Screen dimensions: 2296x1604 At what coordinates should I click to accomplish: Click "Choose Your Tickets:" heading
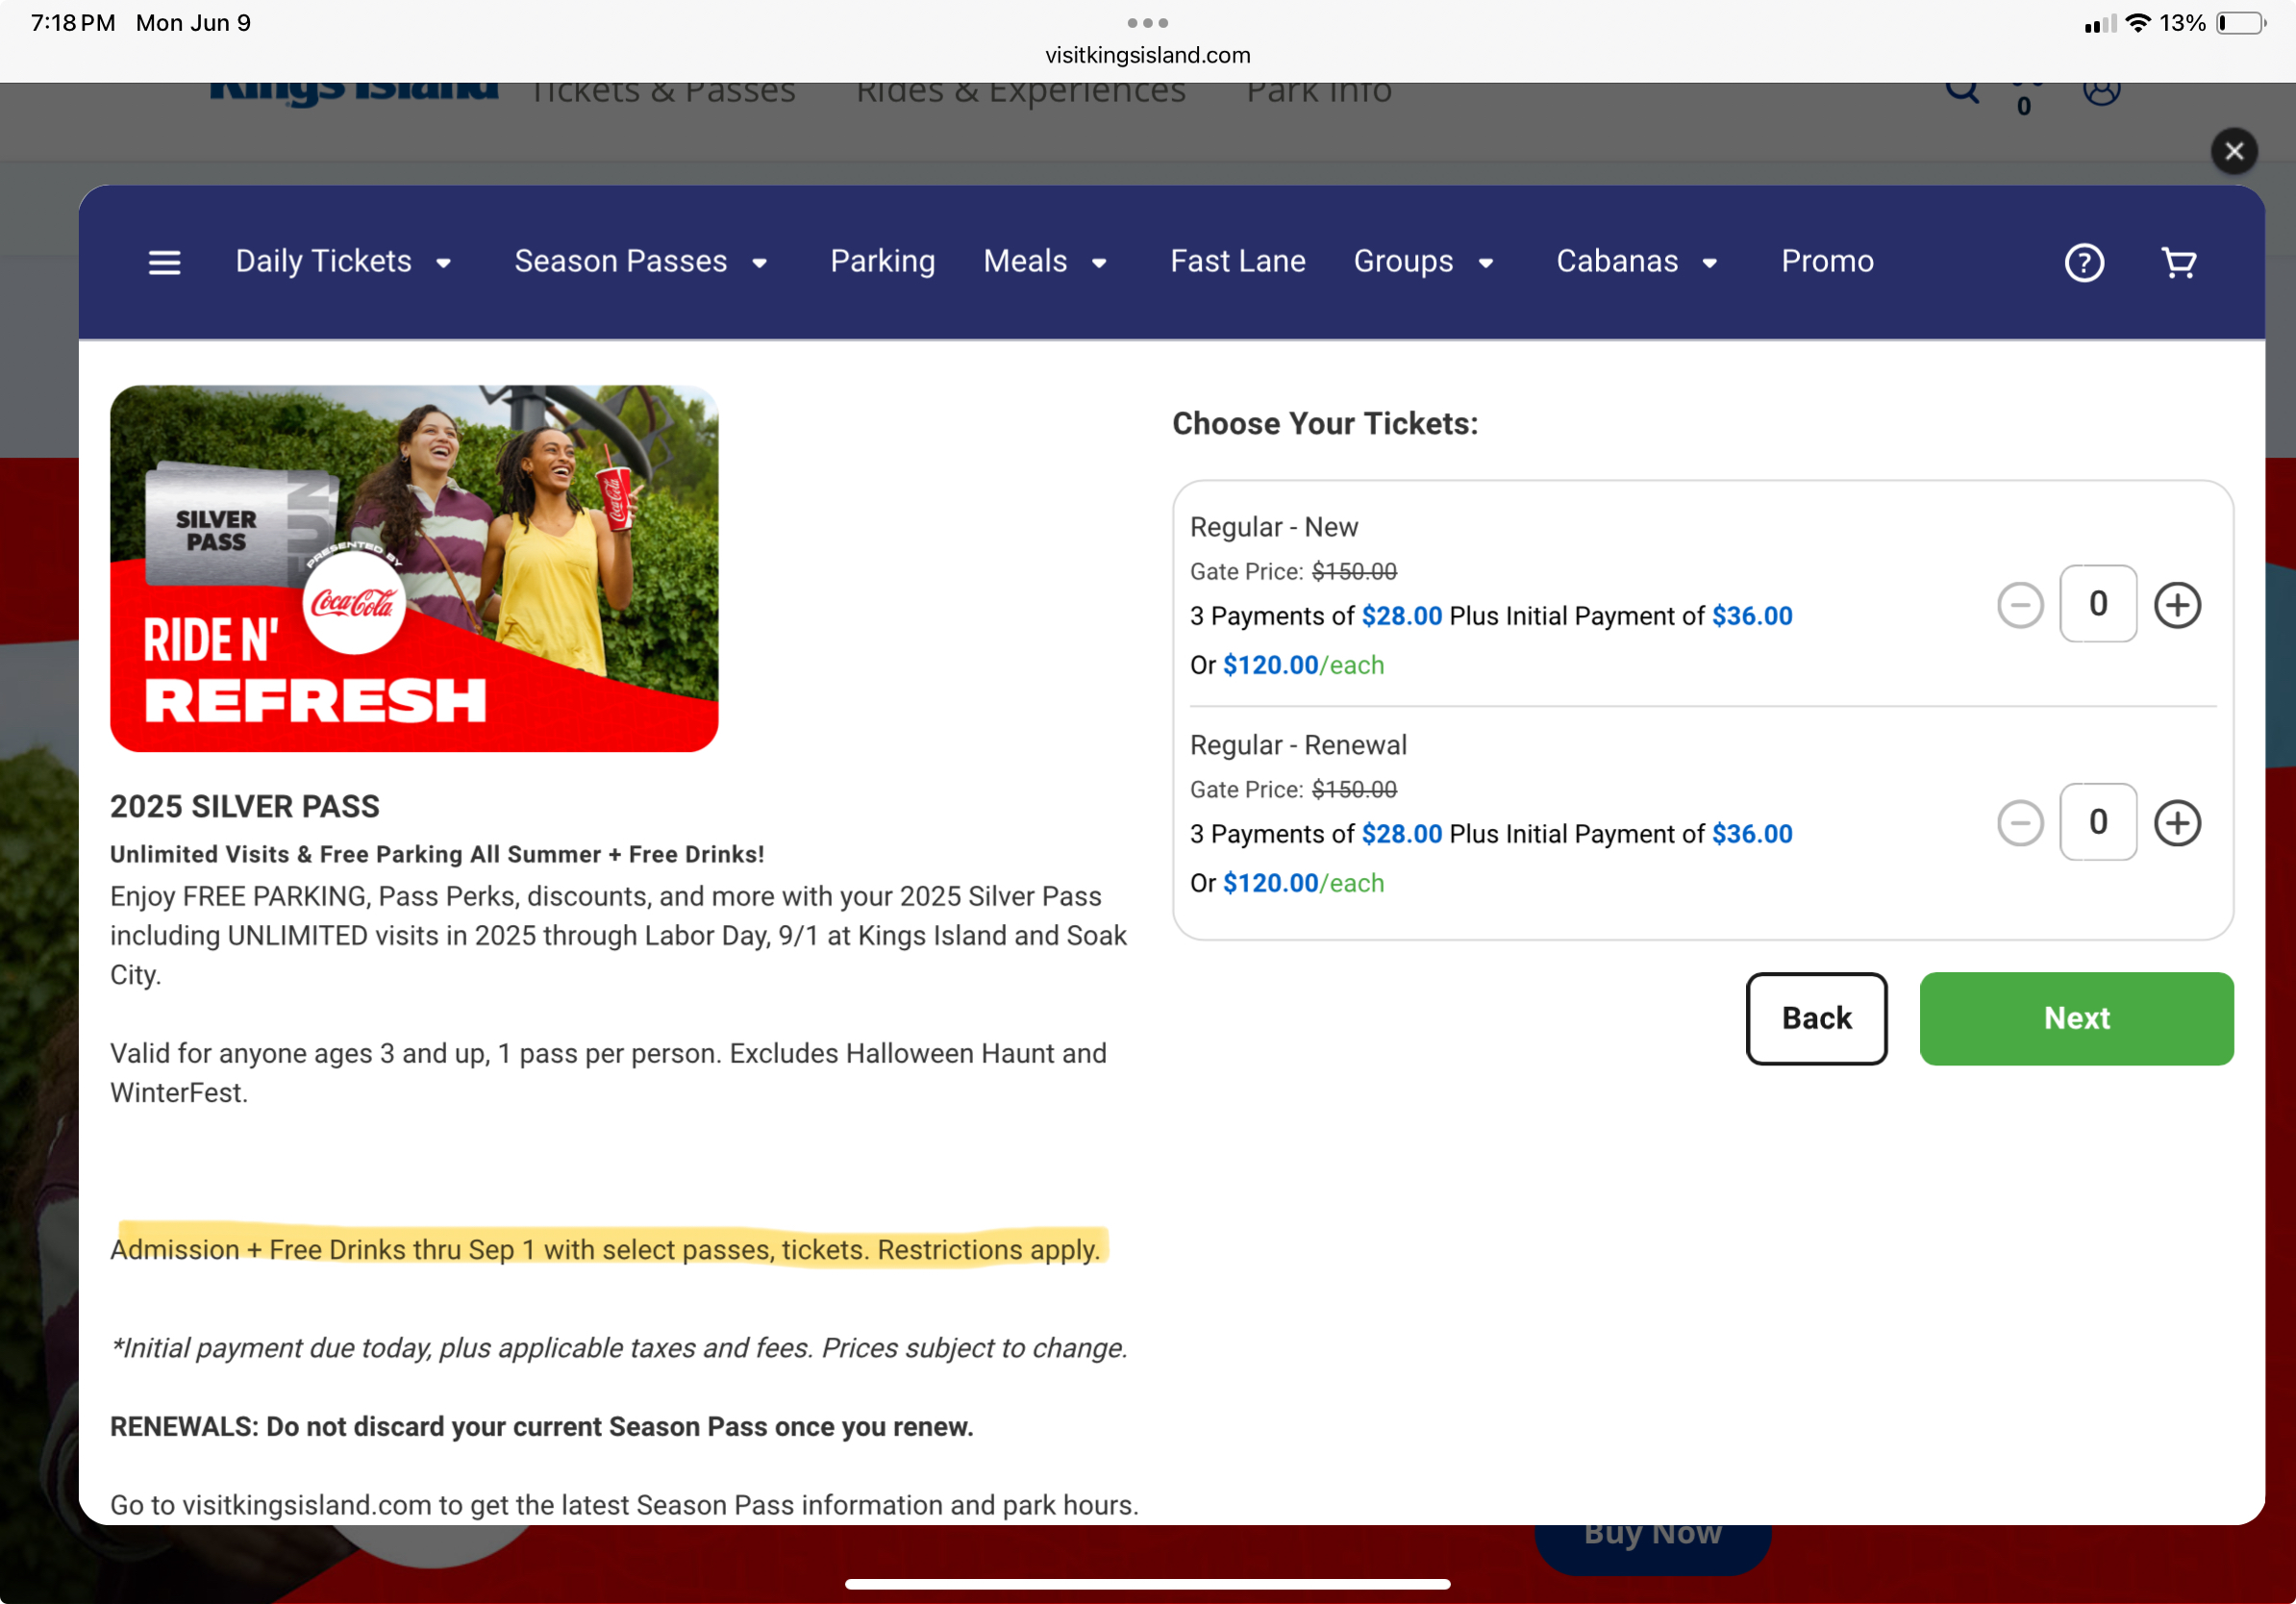[1325, 423]
